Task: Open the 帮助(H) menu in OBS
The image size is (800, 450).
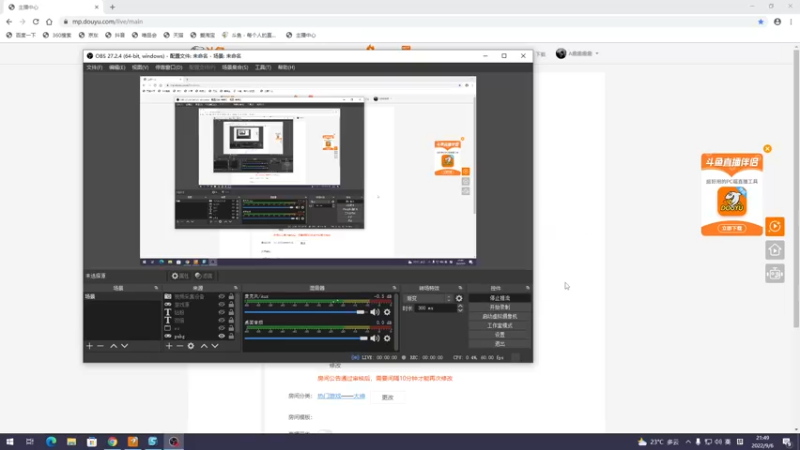Action: pyautogui.click(x=286, y=67)
